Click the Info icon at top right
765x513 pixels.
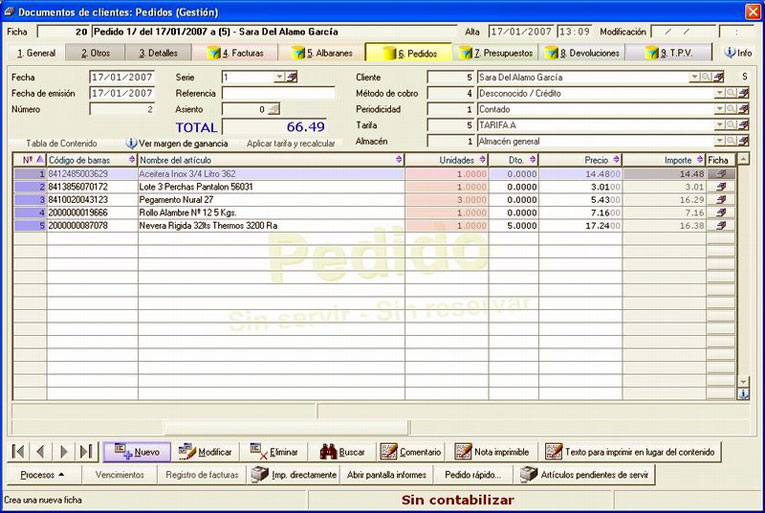pos(738,52)
